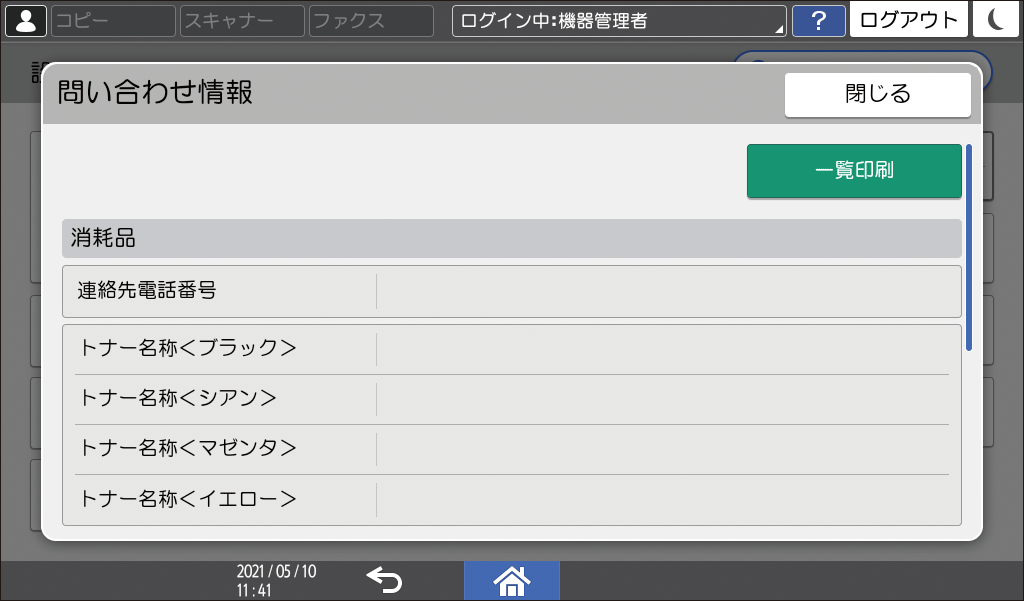Select the トナー名称<マゼンタ> row
The image size is (1024, 601).
670,447
